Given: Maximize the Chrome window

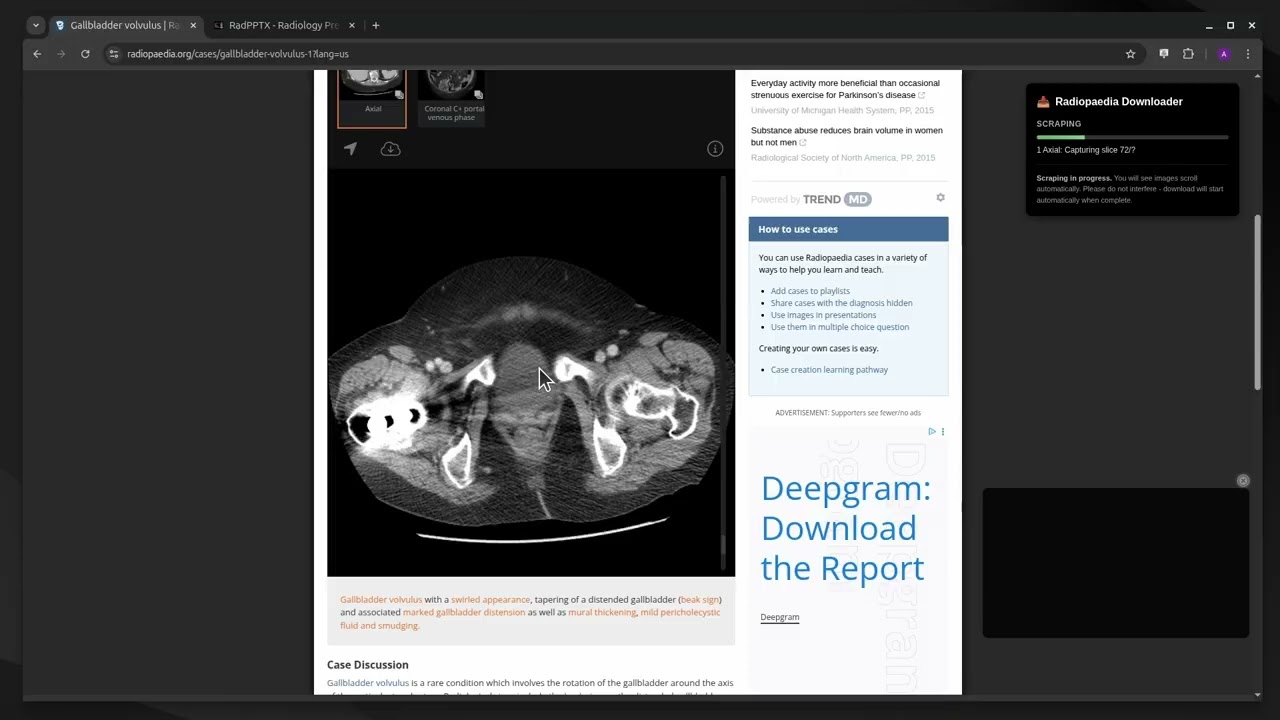Looking at the screenshot, I should coord(1230,25).
